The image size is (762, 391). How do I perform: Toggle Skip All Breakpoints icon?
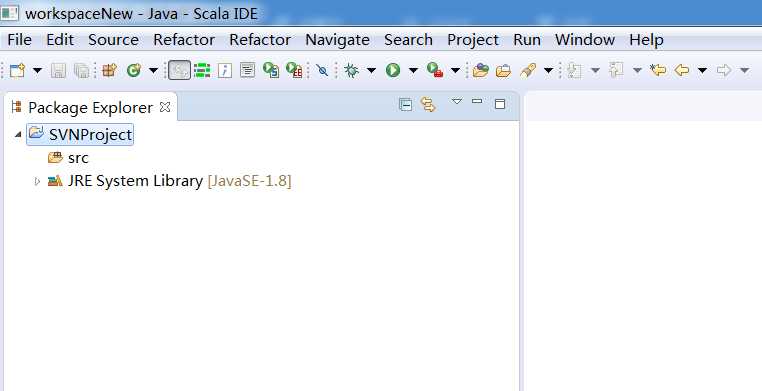tap(322, 70)
